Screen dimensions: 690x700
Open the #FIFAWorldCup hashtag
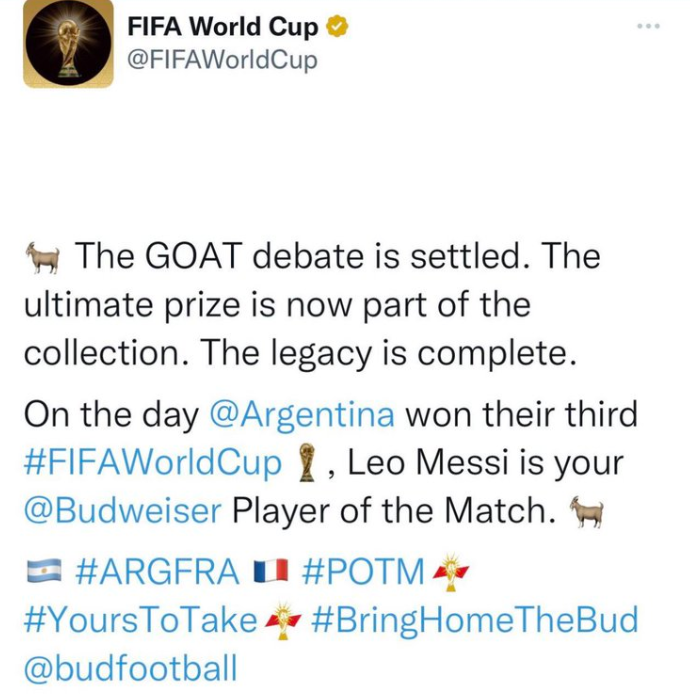point(153,463)
